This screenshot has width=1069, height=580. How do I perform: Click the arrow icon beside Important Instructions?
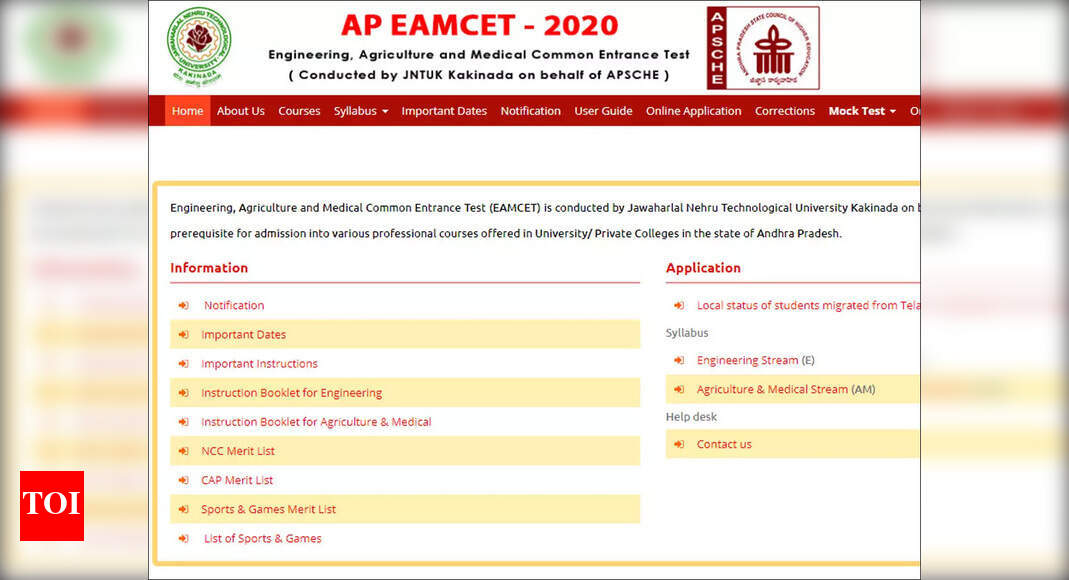point(184,363)
